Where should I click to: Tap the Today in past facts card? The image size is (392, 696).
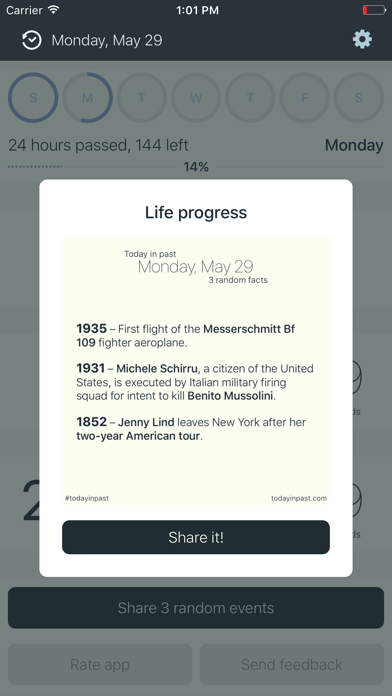point(196,371)
